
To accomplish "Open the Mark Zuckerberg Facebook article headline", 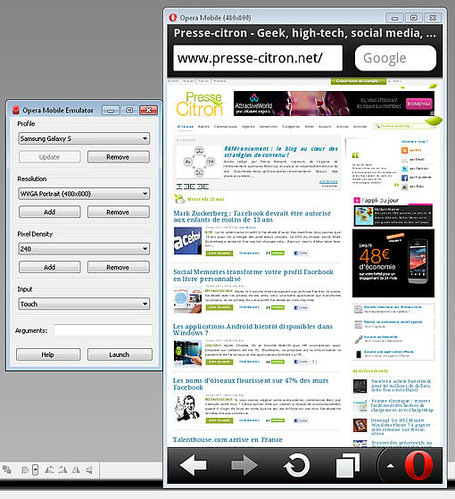I will pos(252,216).
